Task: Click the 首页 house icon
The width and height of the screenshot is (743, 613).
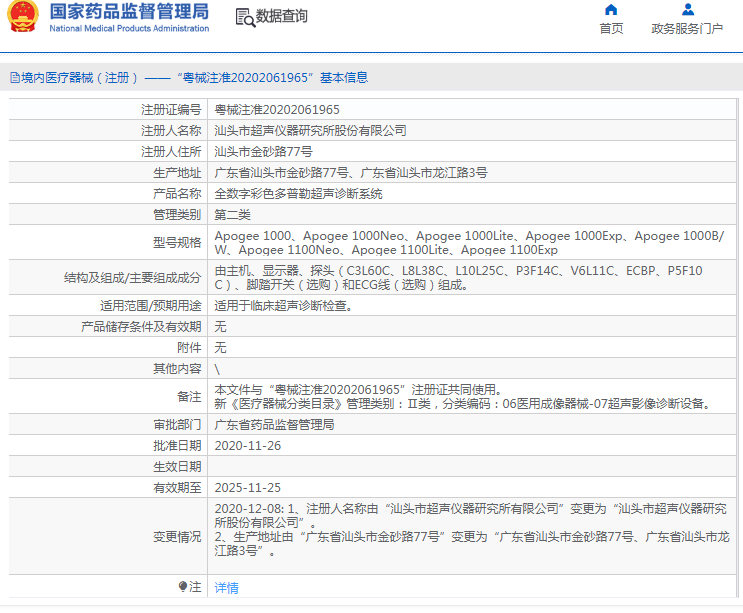Action: click(x=611, y=9)
